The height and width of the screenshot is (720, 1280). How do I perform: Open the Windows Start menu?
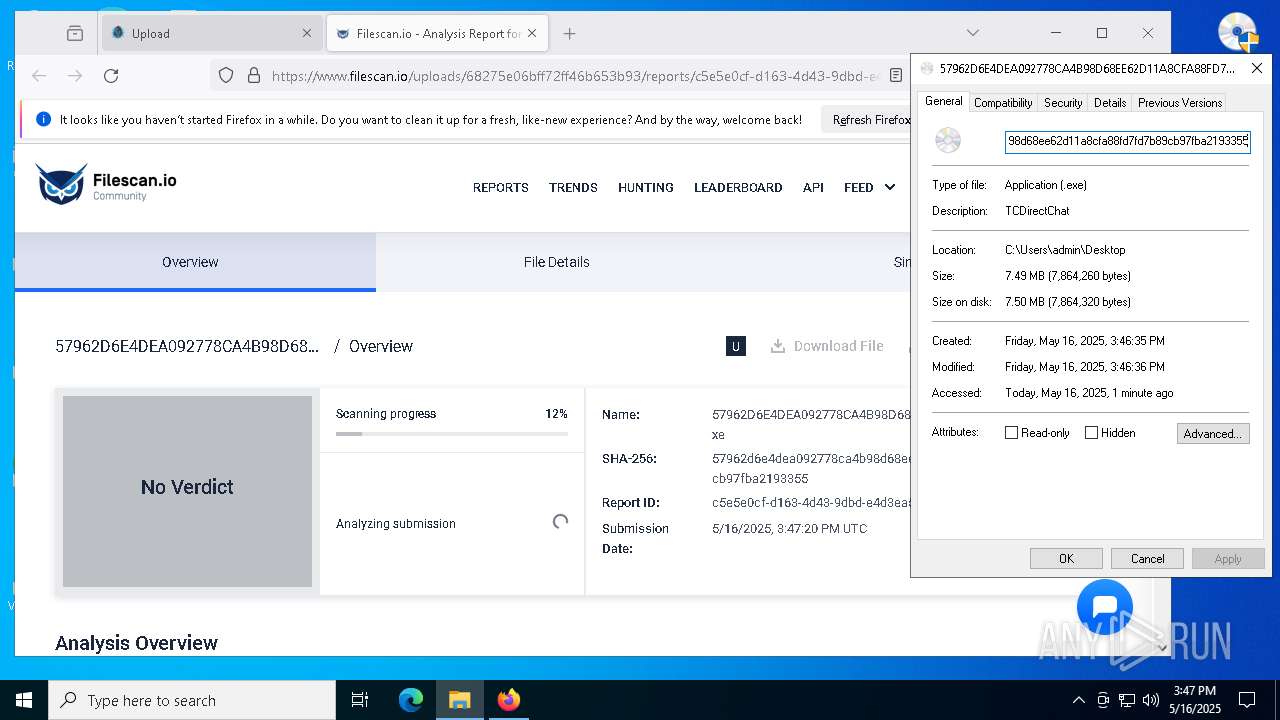[24, 700]
